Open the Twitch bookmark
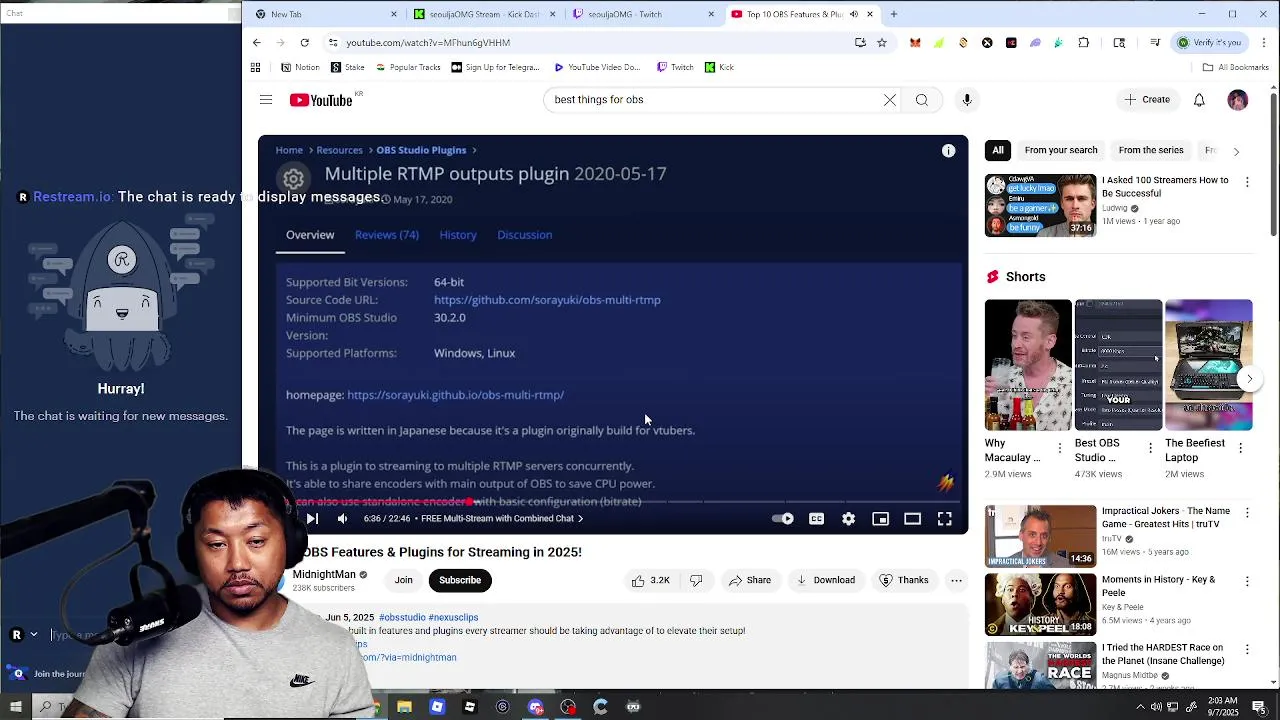This screenshot has height=720, width=1280. [x=675, y=67]
